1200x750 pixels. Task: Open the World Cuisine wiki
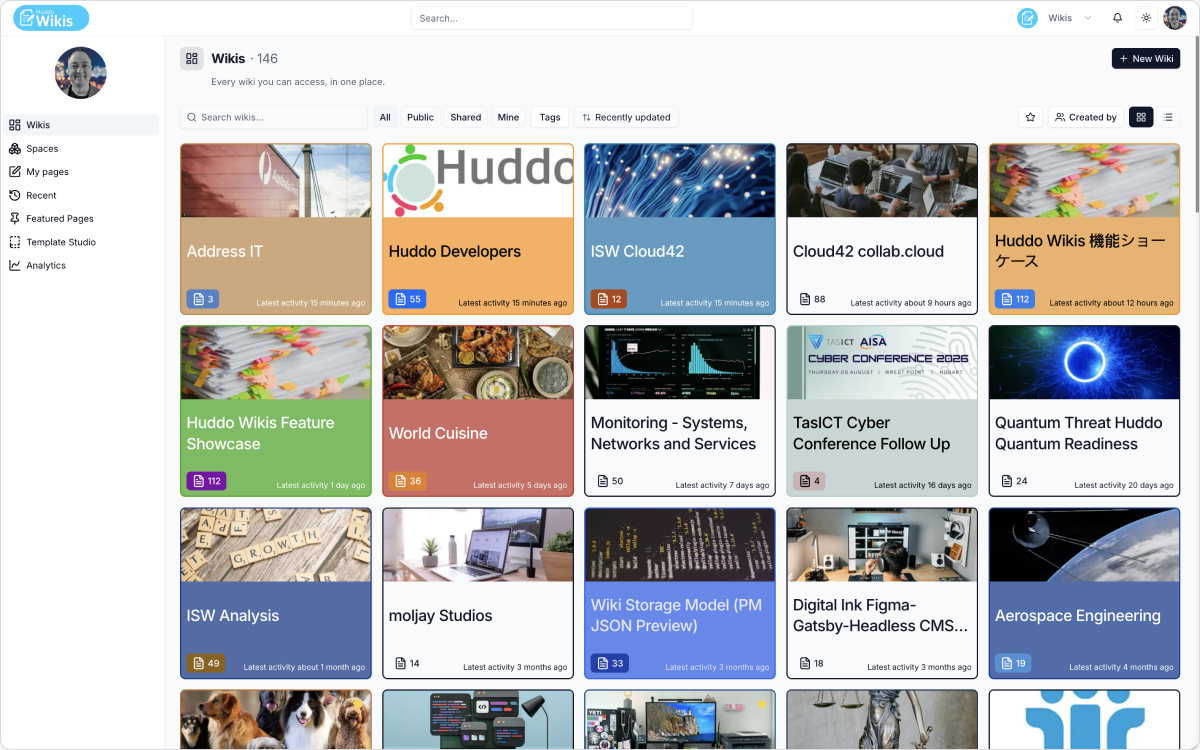478,411
